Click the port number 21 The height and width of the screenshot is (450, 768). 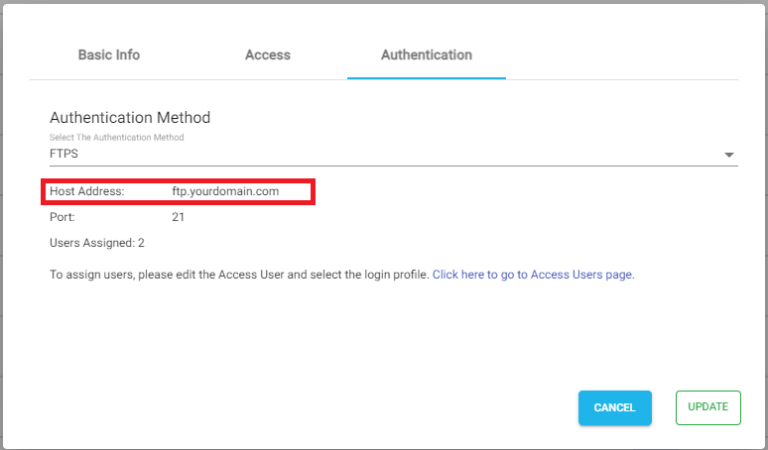click(x=178, y=217)
